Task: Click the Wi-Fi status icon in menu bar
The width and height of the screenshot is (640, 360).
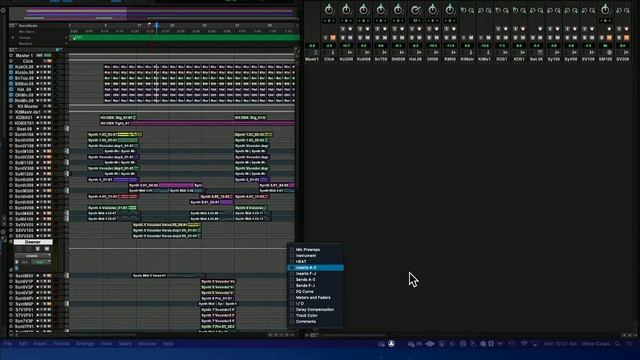Action: click(x=524, y=344)
